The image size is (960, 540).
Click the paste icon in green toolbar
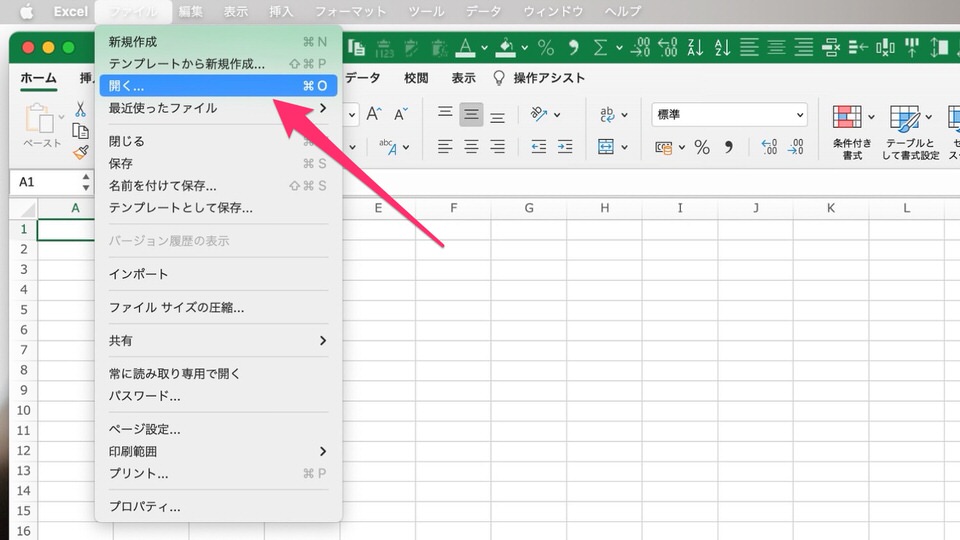(x=356, y=47)
